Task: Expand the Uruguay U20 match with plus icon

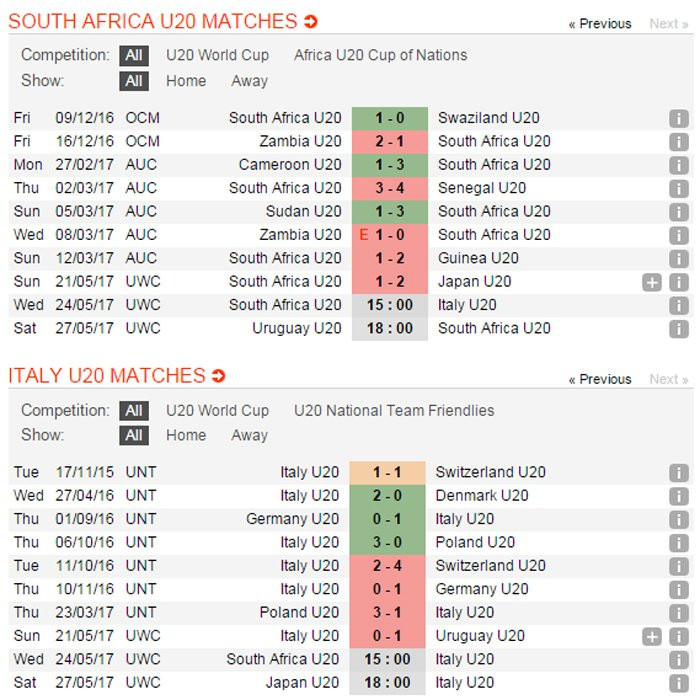Action: pos(652,636)
